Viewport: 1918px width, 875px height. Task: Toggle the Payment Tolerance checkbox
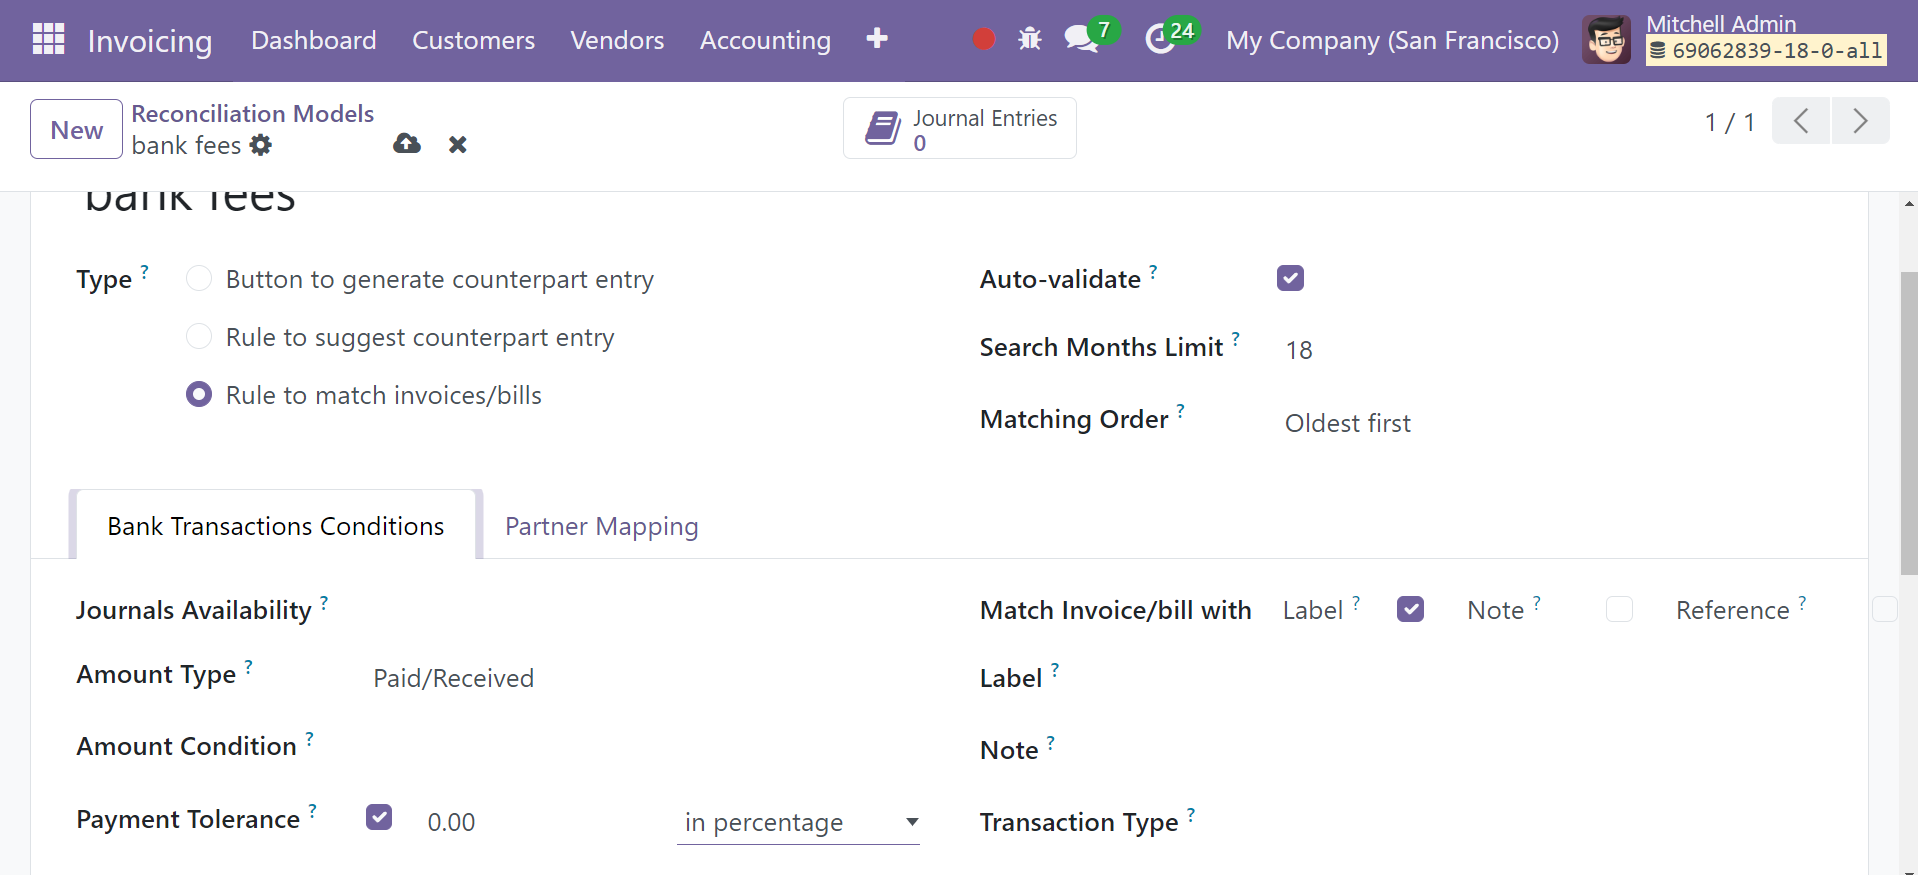pos(379,817)
